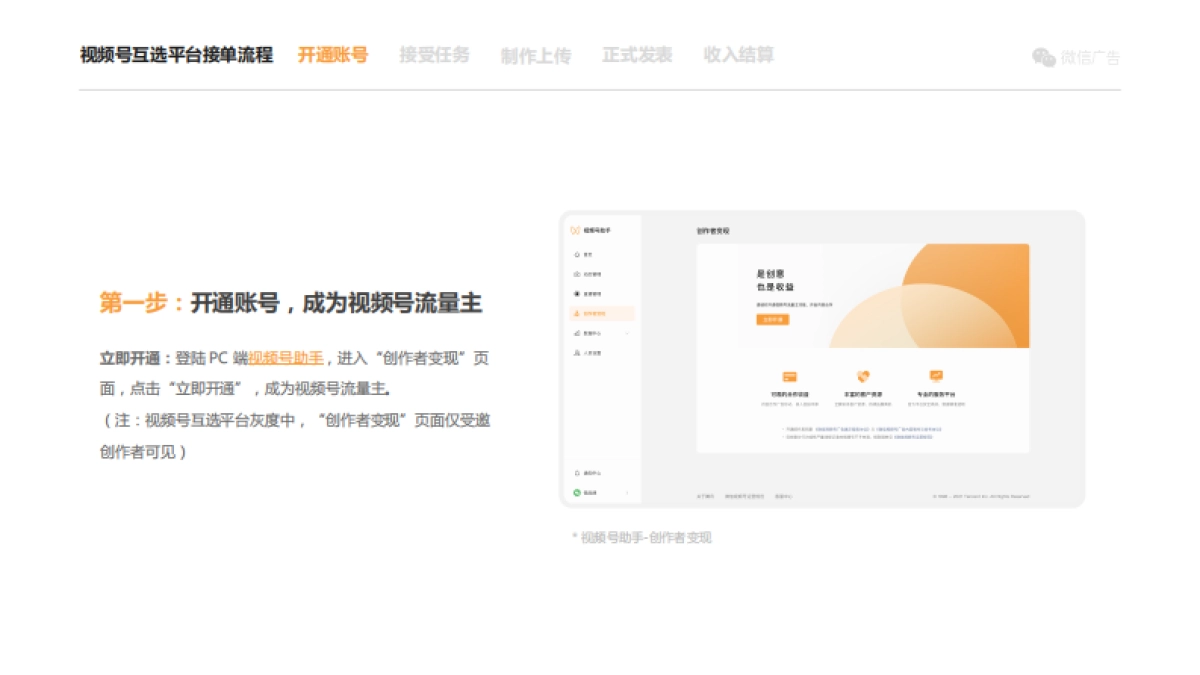Click the dark 直播管理 sidebar icon
Viewport: 1200px width, 675px height.
(x=576, y=291)
